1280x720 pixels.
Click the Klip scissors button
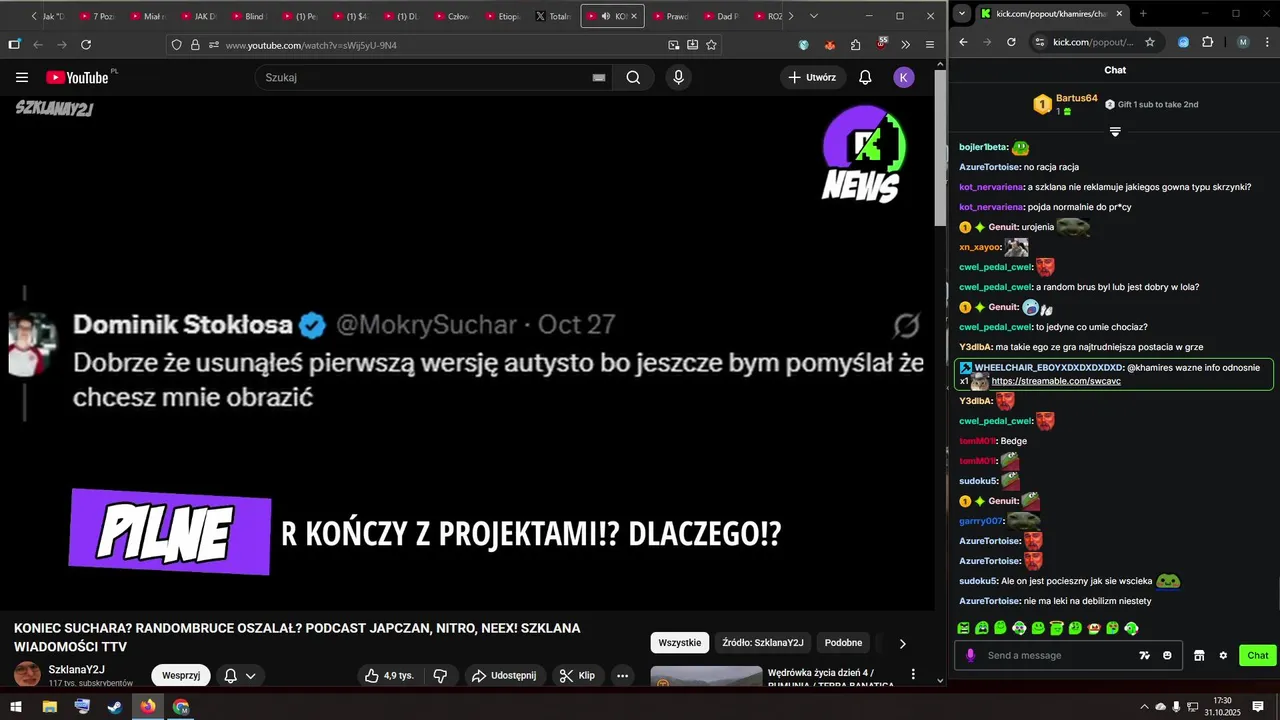tap(577, 676)
